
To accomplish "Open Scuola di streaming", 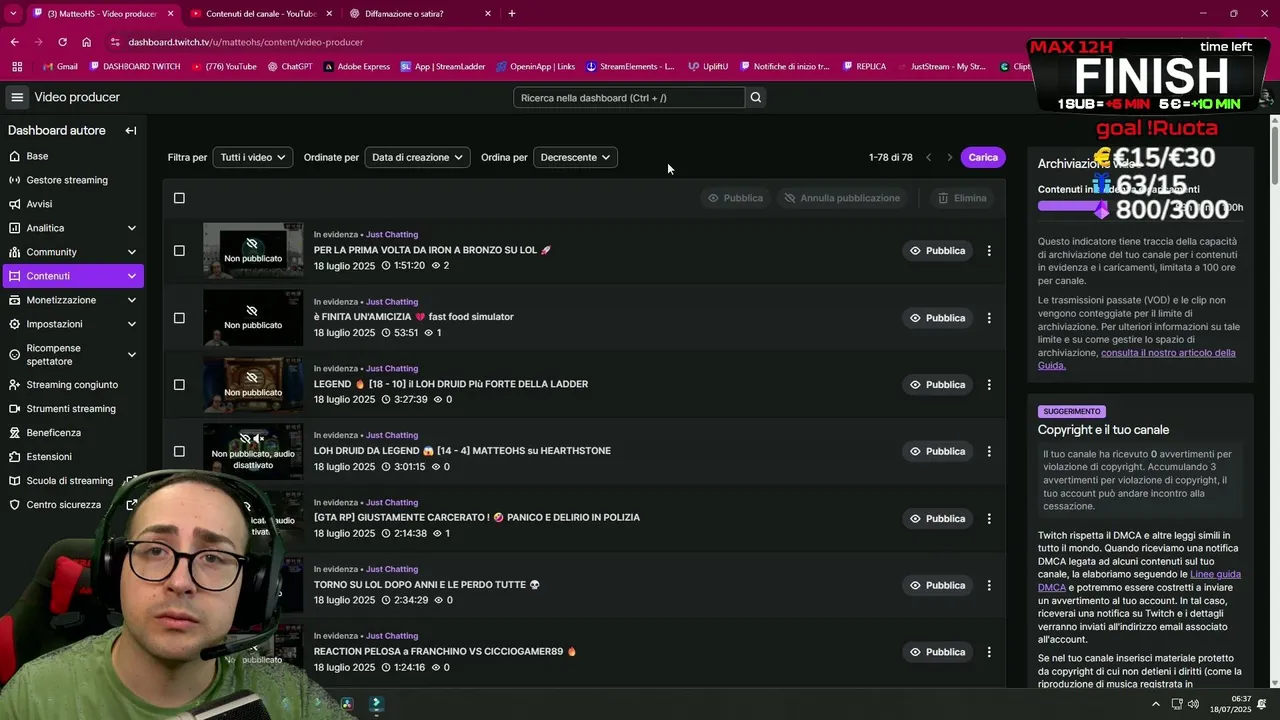I will coord(70,481).
